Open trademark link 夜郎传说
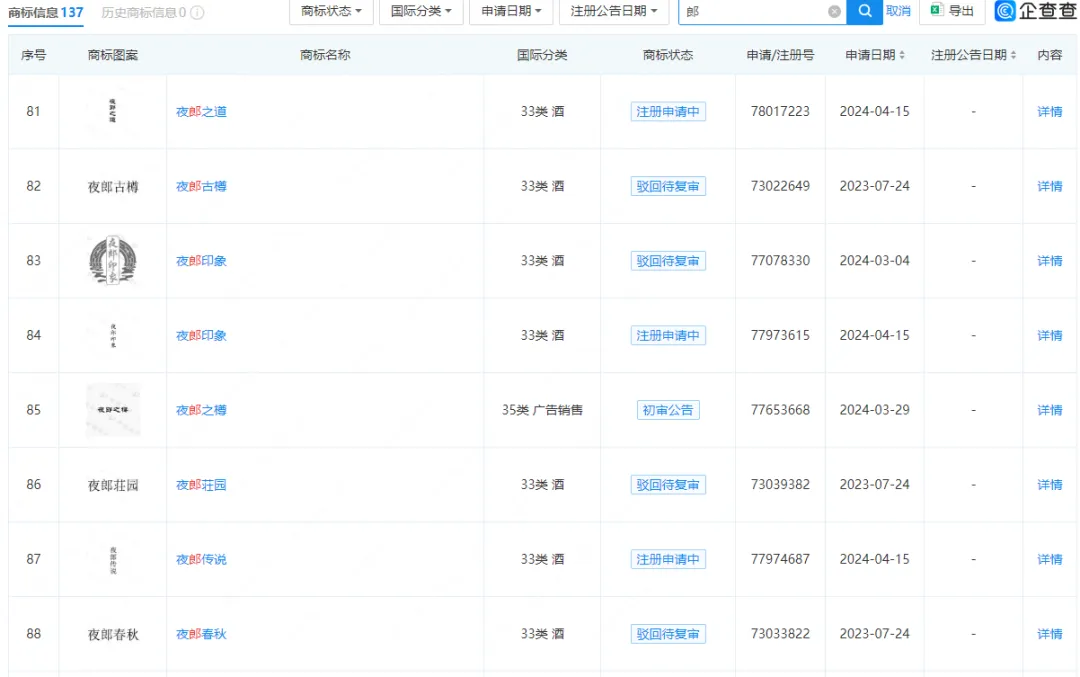 point(201,559)
